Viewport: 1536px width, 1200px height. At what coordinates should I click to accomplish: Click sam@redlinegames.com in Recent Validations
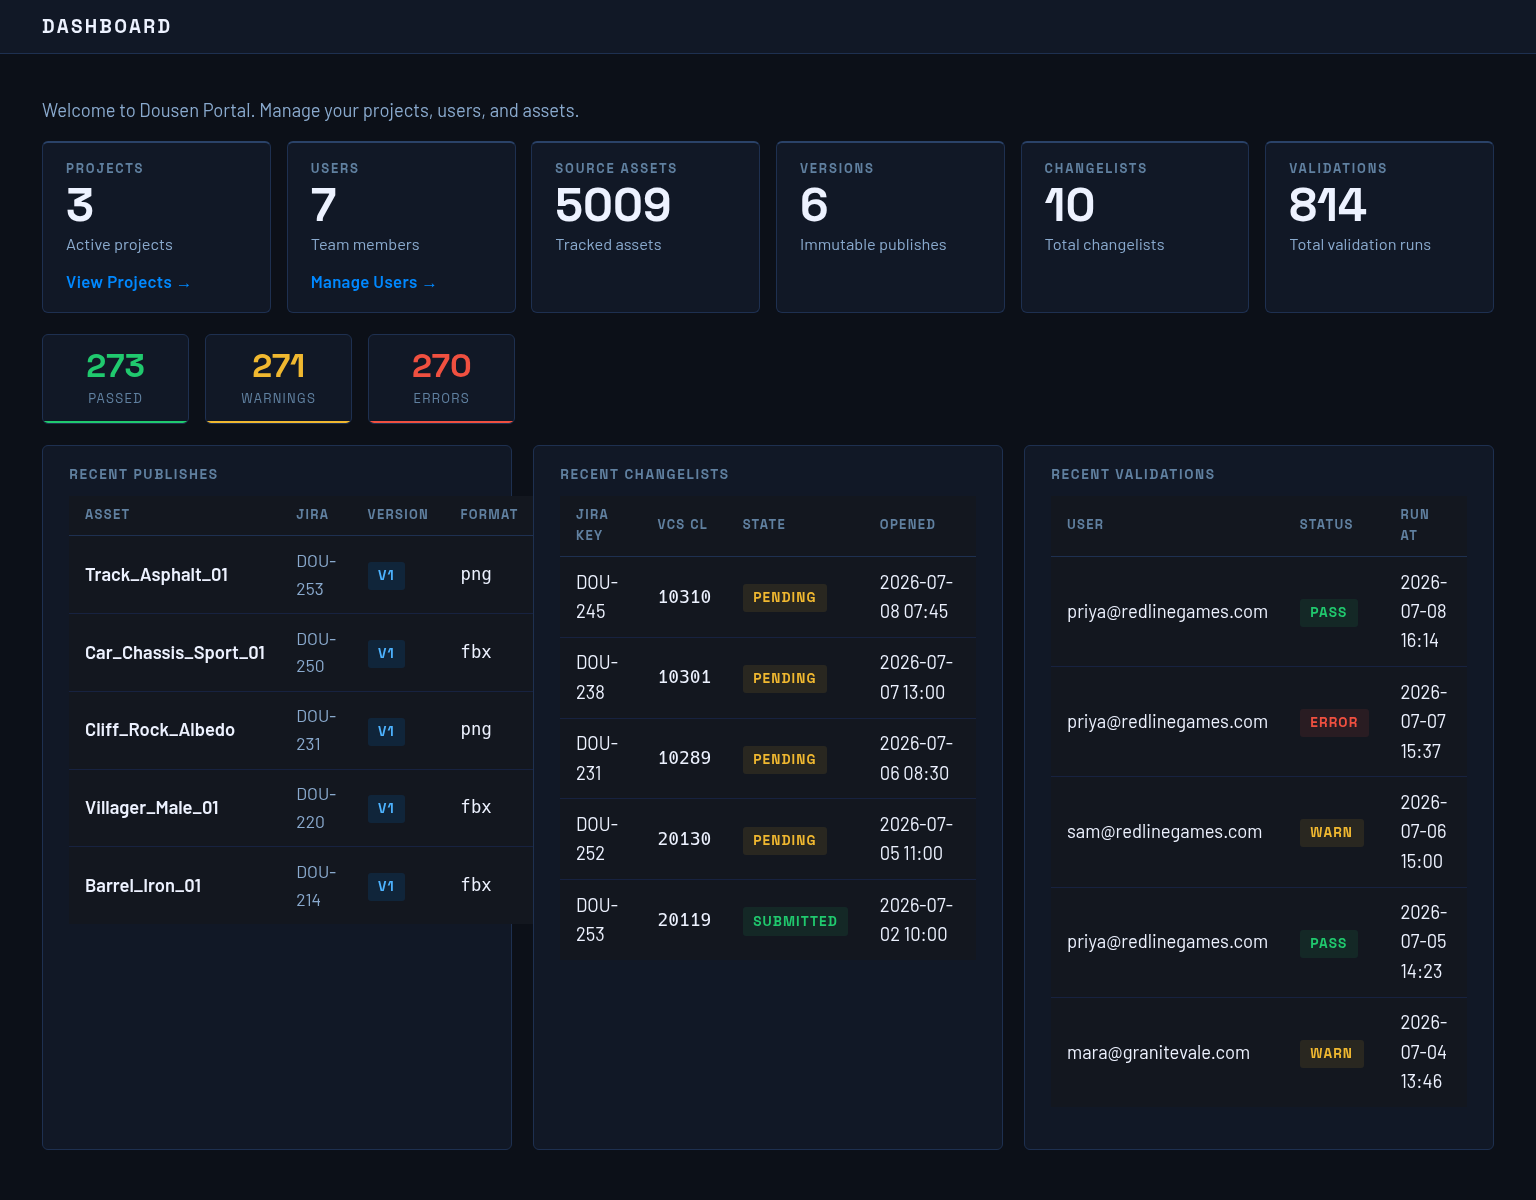click(1164, 832)
